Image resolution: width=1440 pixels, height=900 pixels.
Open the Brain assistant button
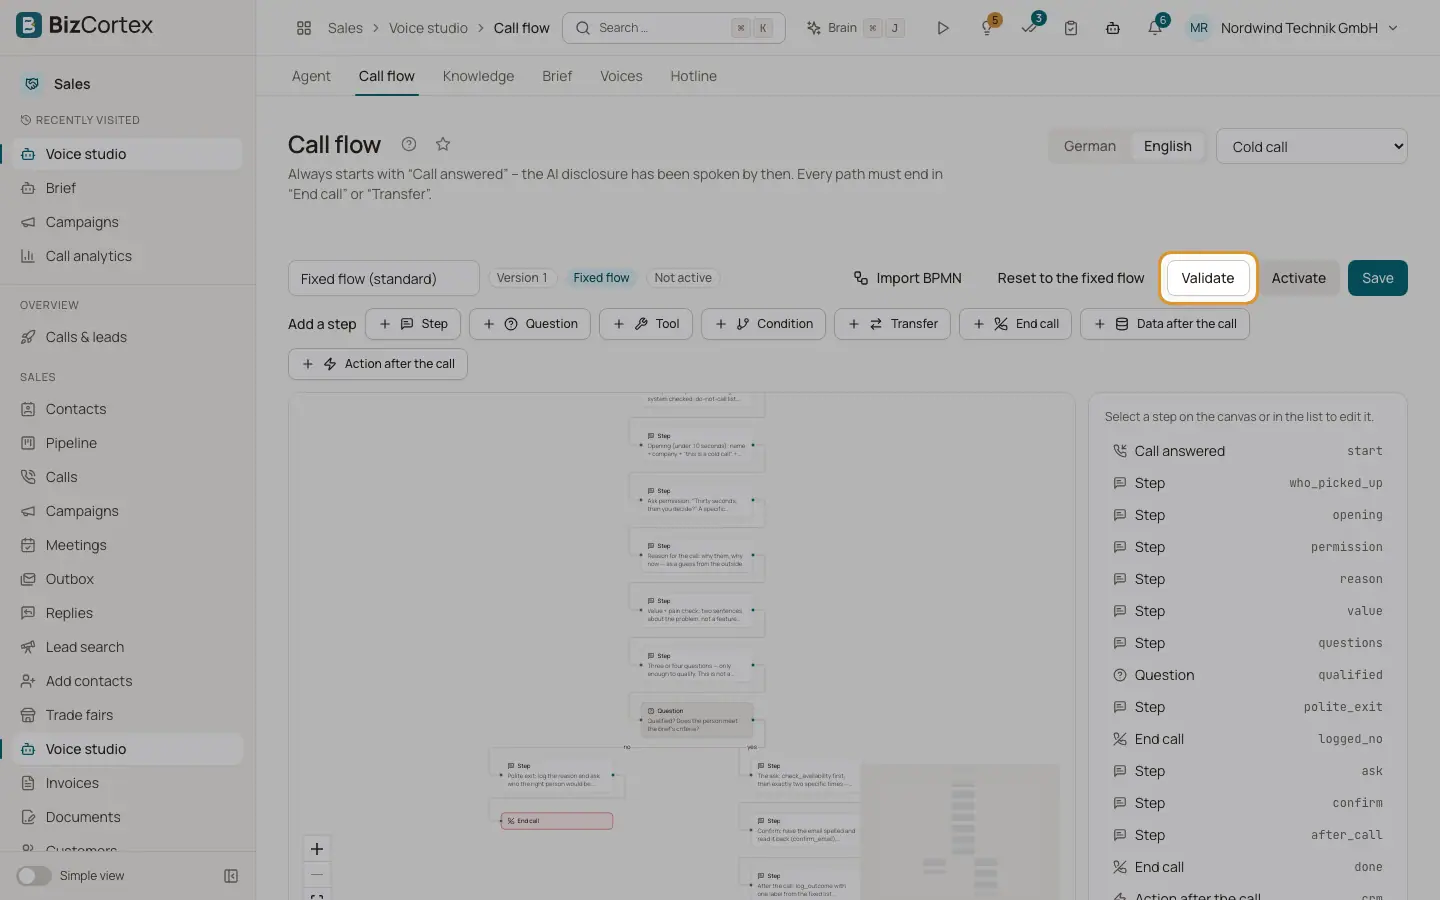[856, 28]
